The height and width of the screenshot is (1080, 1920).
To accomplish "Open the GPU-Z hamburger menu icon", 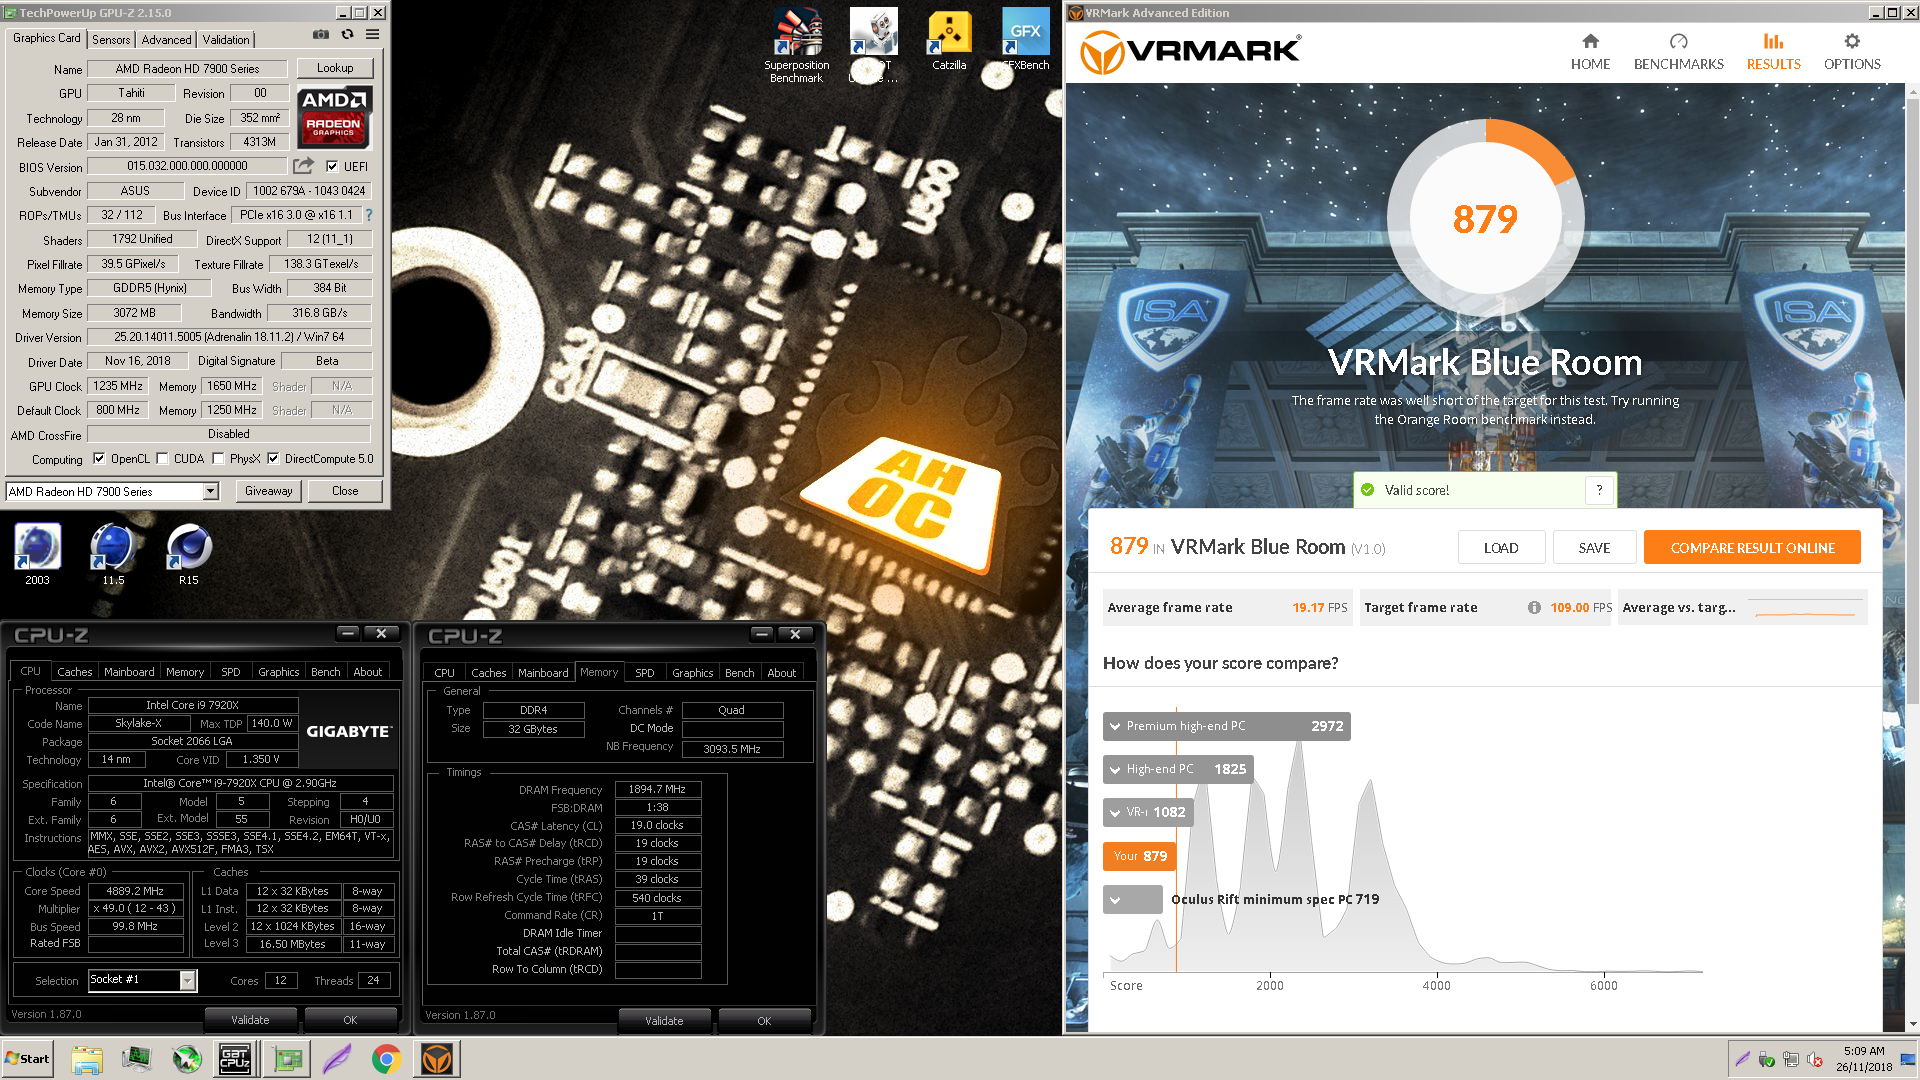I will coord(372,34).
